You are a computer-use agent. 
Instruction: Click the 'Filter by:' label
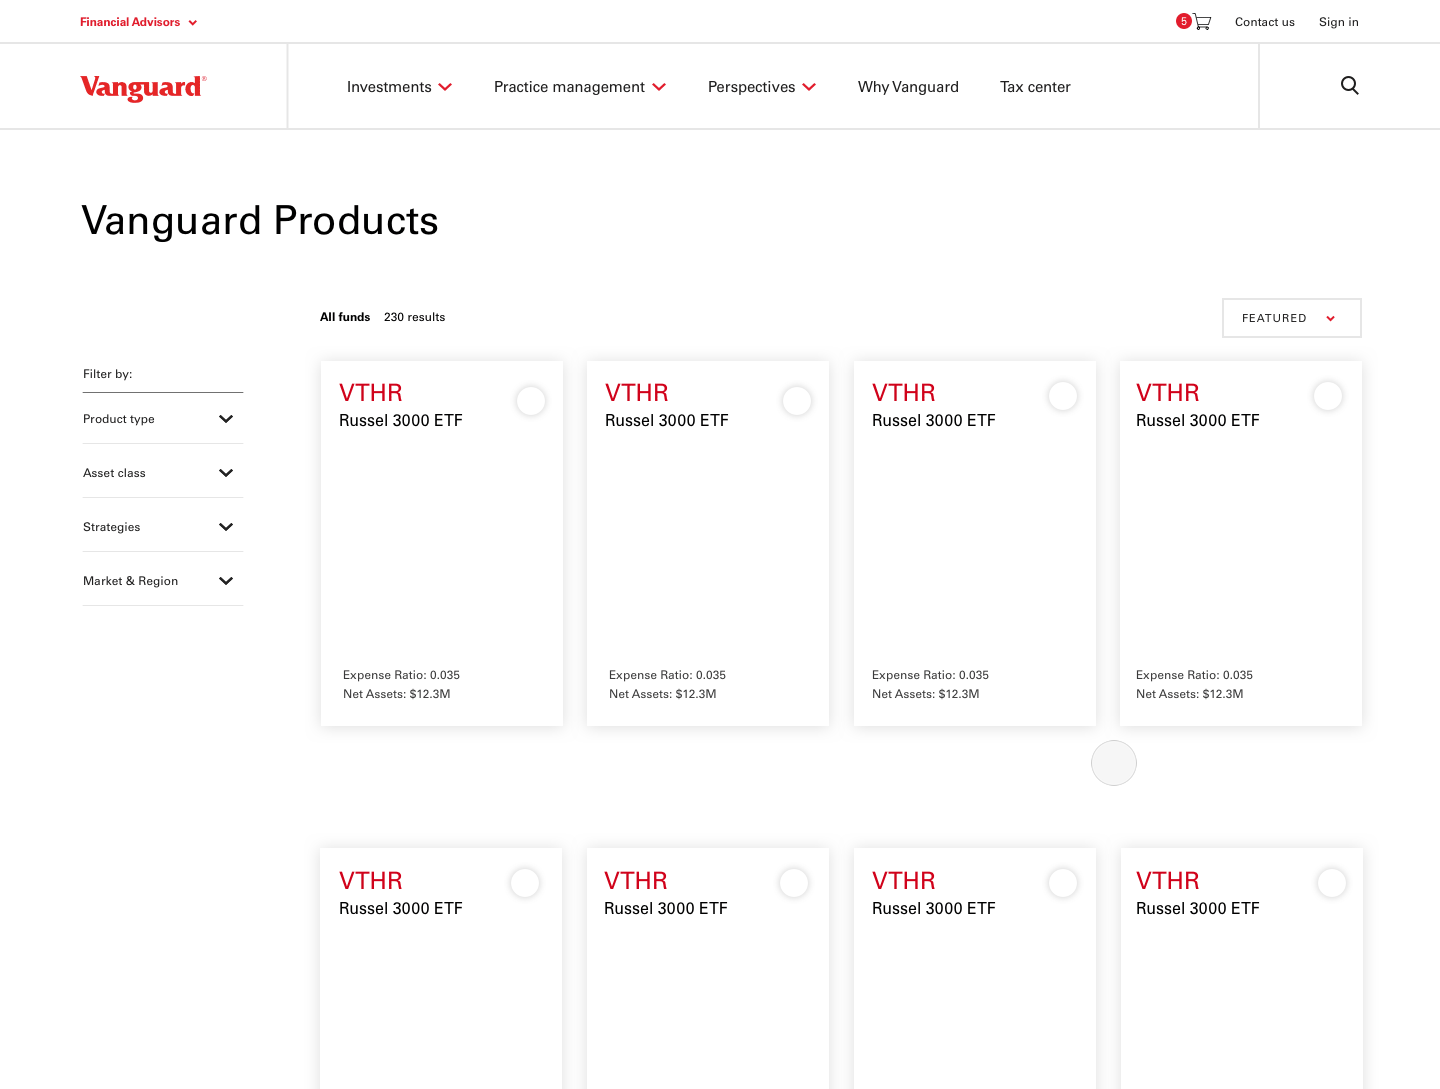107,374
